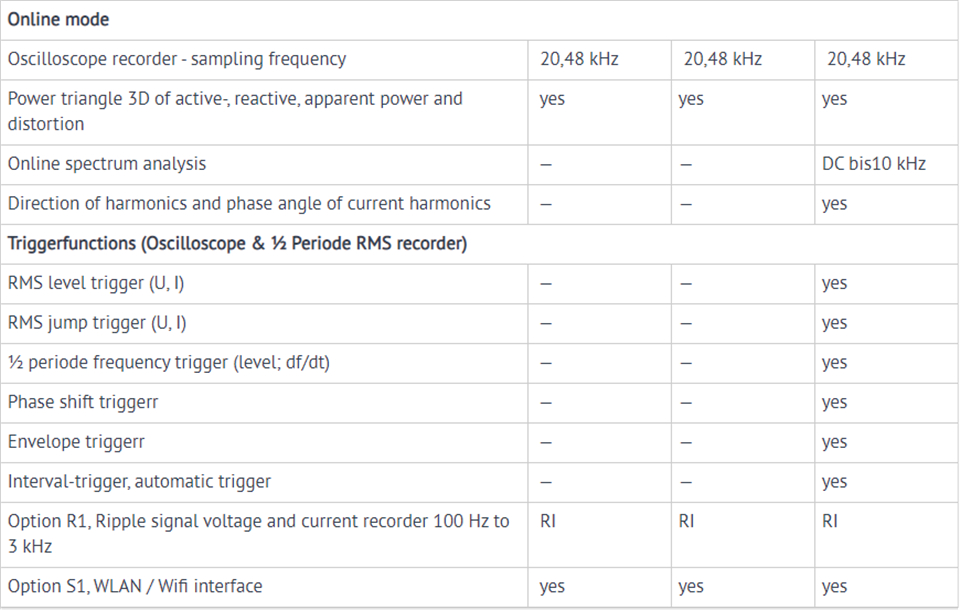Click Option R1 Ripple signal row label

tap(258, 533)
